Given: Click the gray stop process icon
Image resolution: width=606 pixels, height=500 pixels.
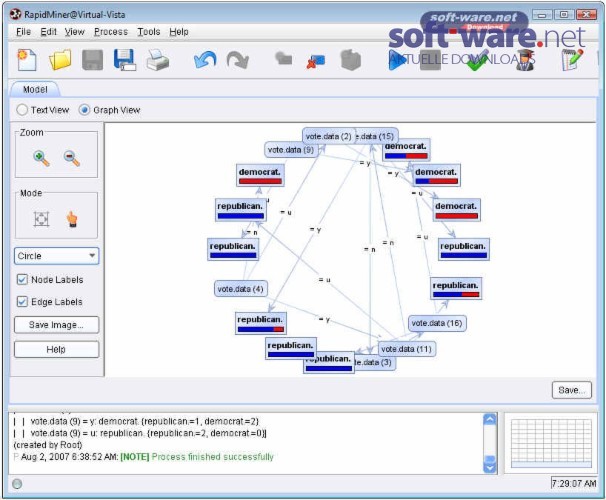Looking at the screenshot, I should click(x=430, y=60).
